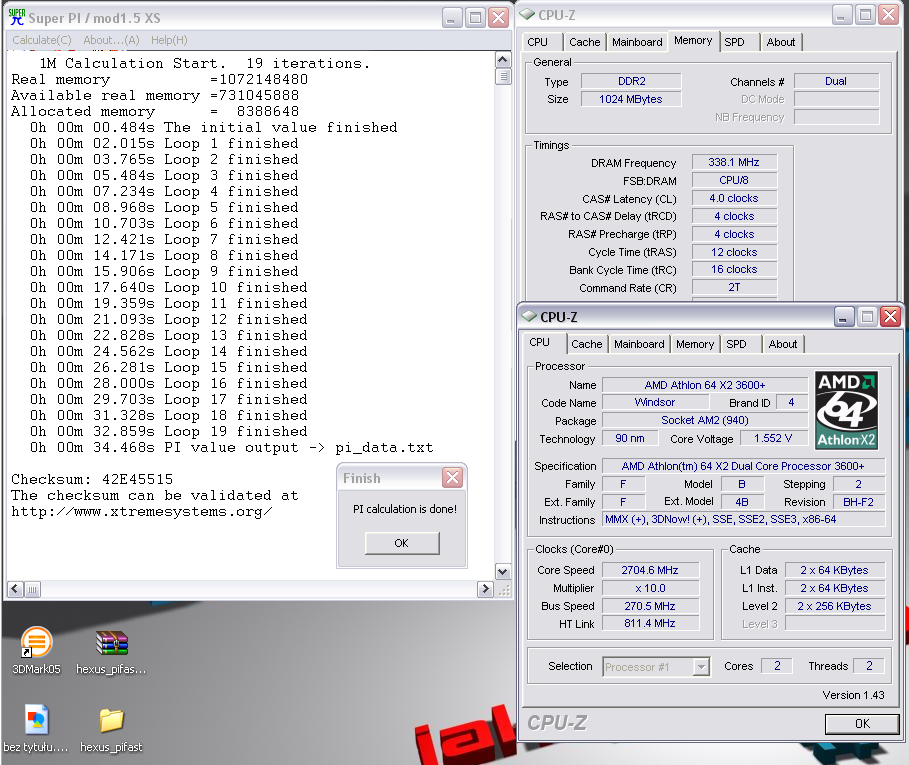Open the About...(A) menu in Super PI
The height and width of the screenshot is (765, 909).
tap(111, 40)
